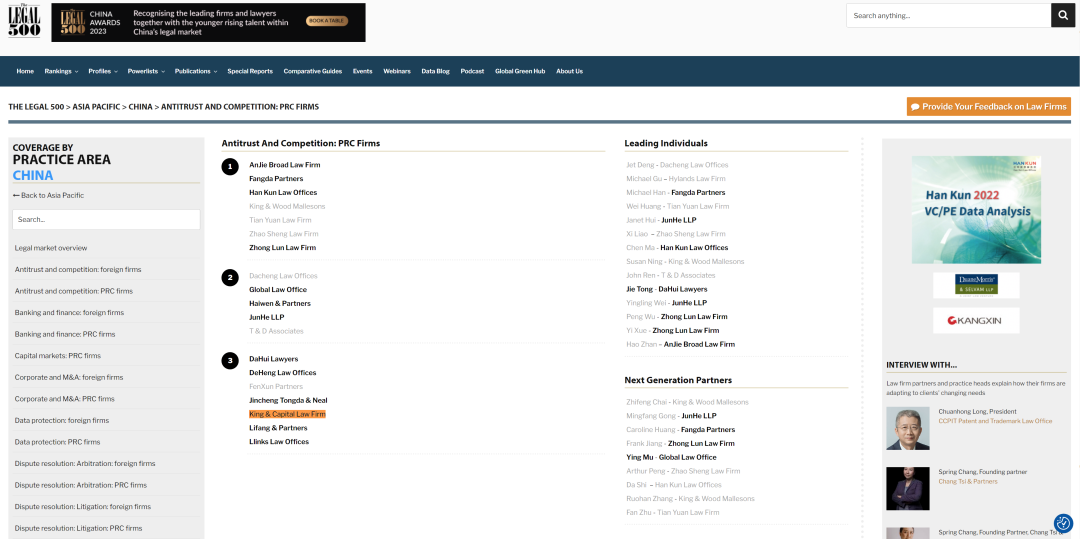This screenshot has height=539, width=1080.
Task: Open Haiwen & Partners firm link
Action: pos(280,304)
